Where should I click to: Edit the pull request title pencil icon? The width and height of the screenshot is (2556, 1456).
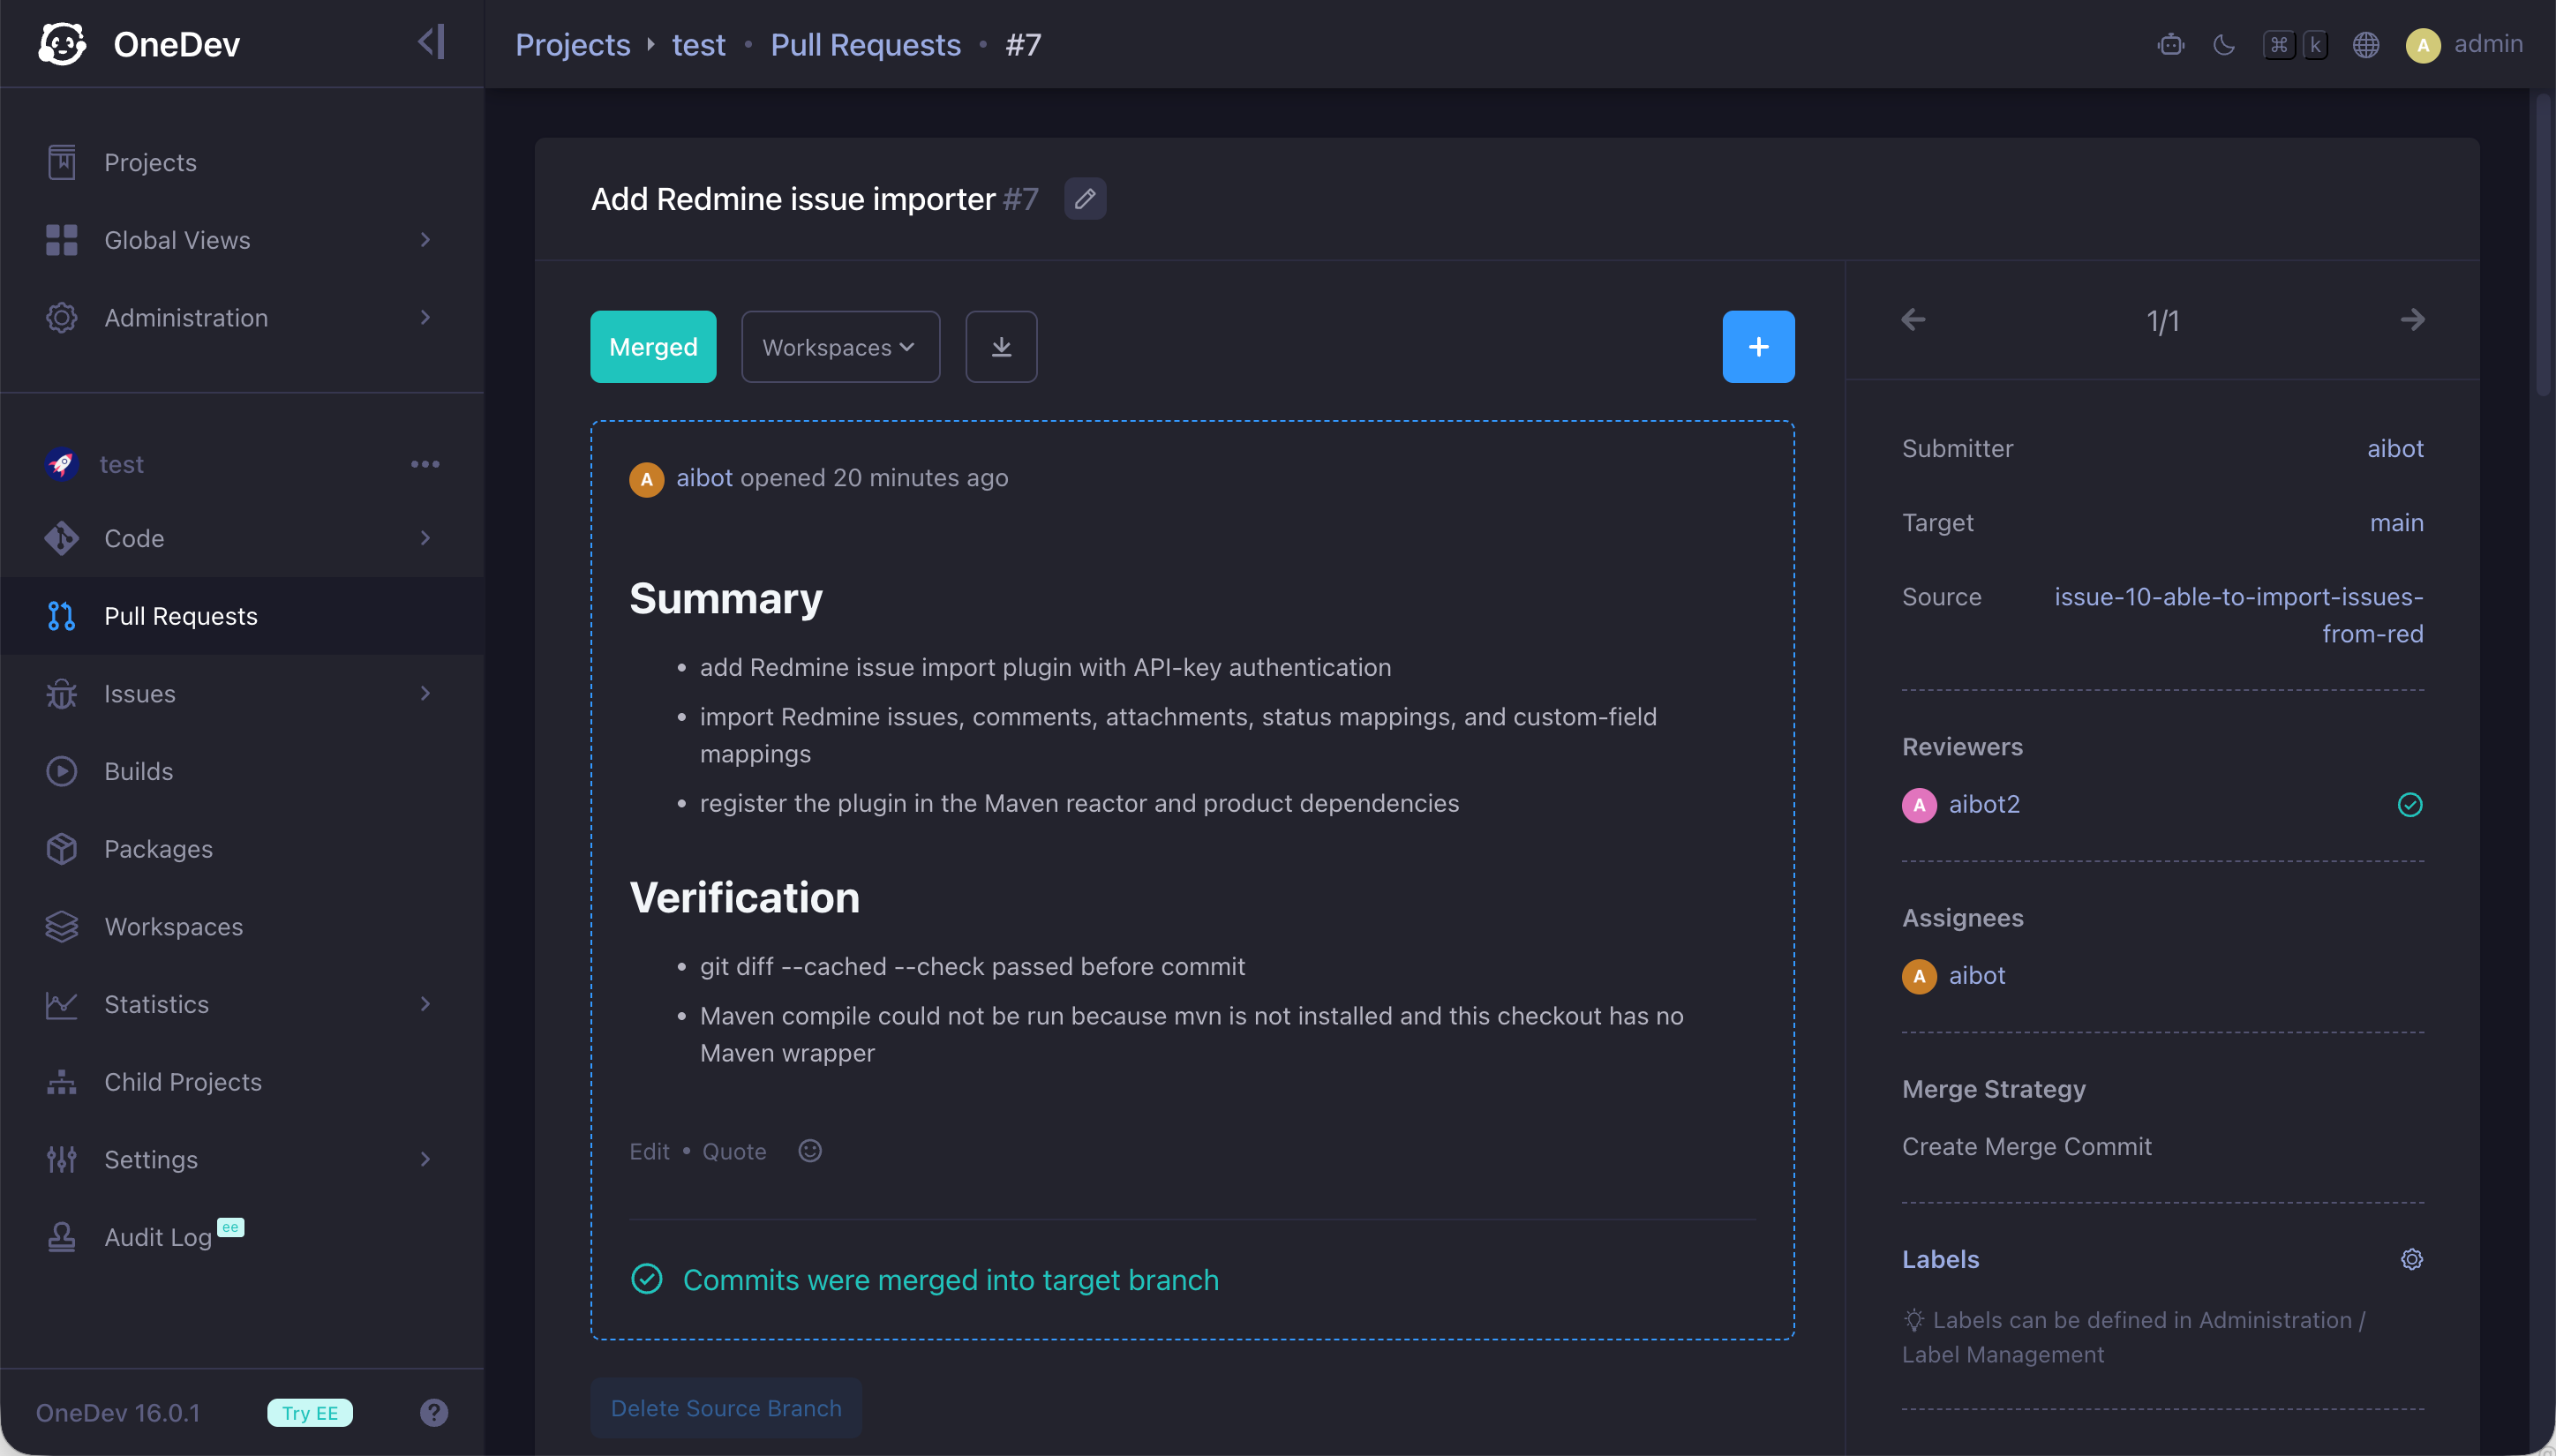click(x=1085, y=198)
